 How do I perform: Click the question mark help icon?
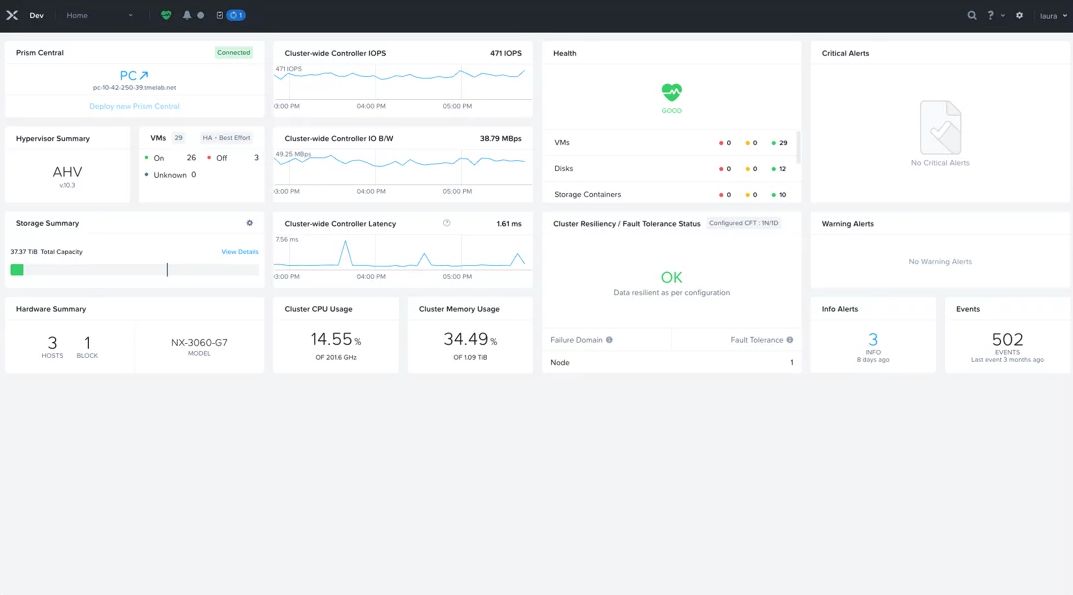click(990, 15)
